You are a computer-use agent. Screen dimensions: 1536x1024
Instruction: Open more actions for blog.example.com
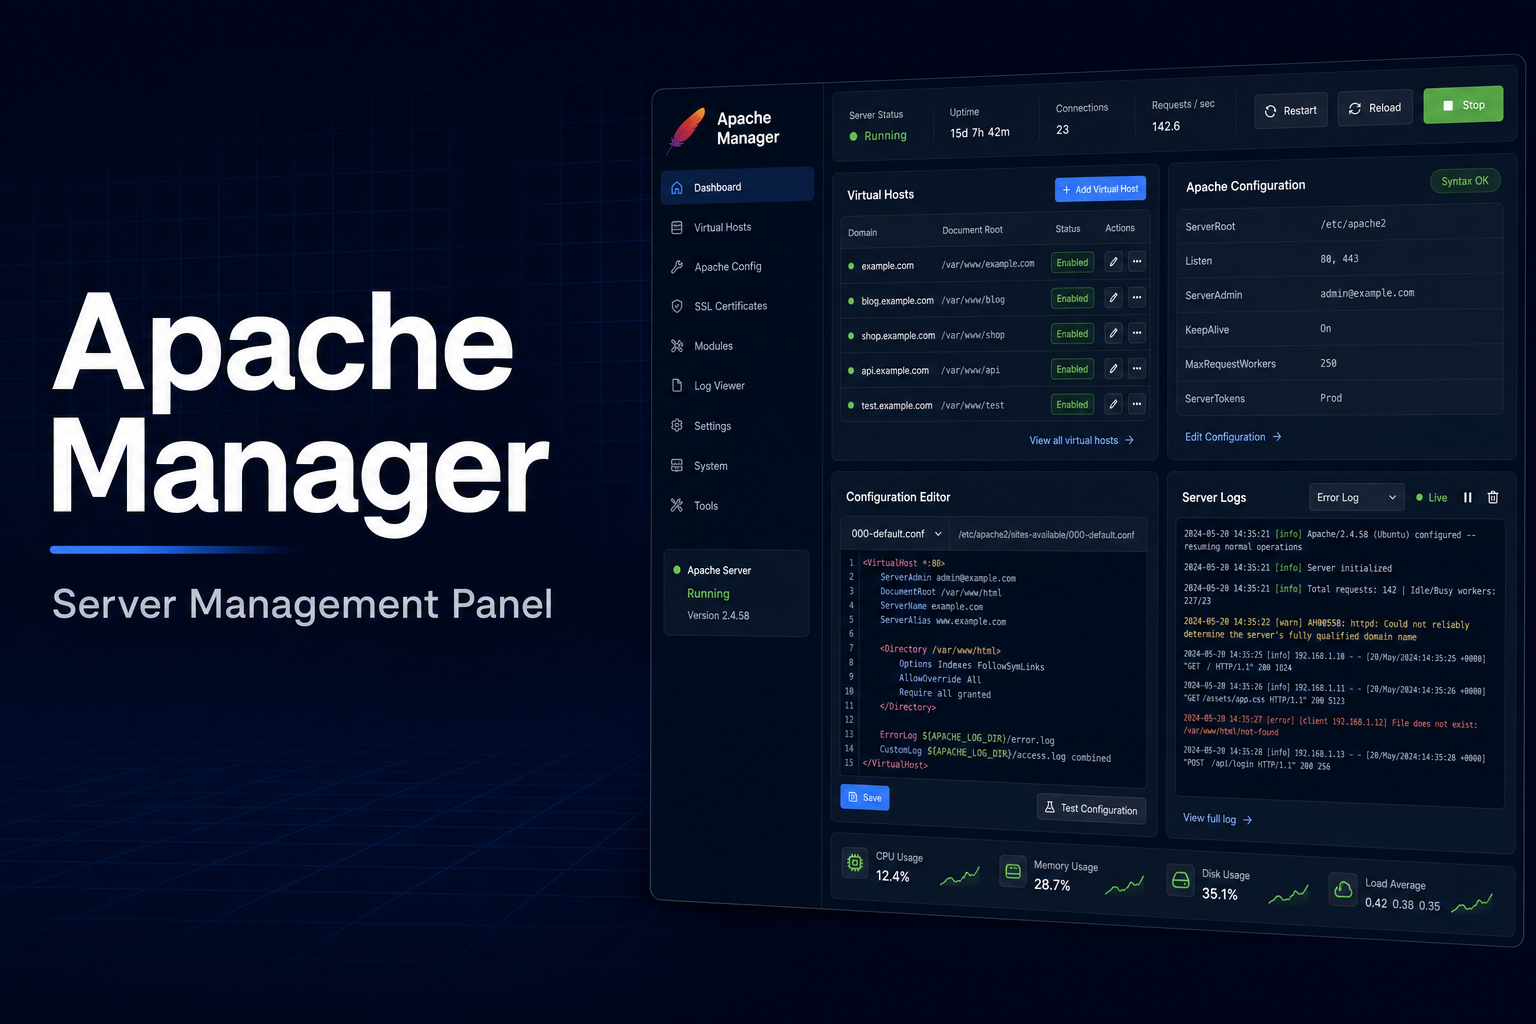tap(1137, 298)
